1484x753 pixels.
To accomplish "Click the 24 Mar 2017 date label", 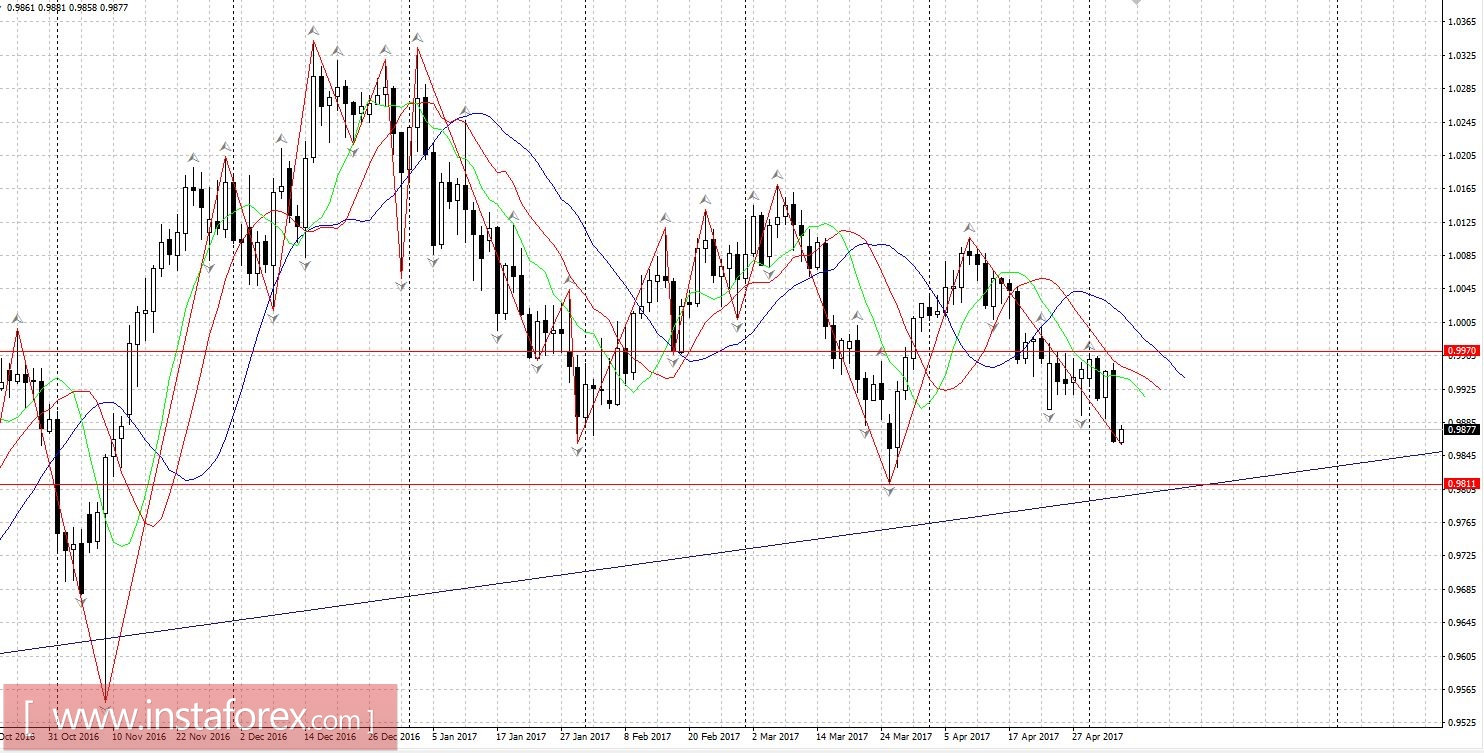I will (905, 737).
